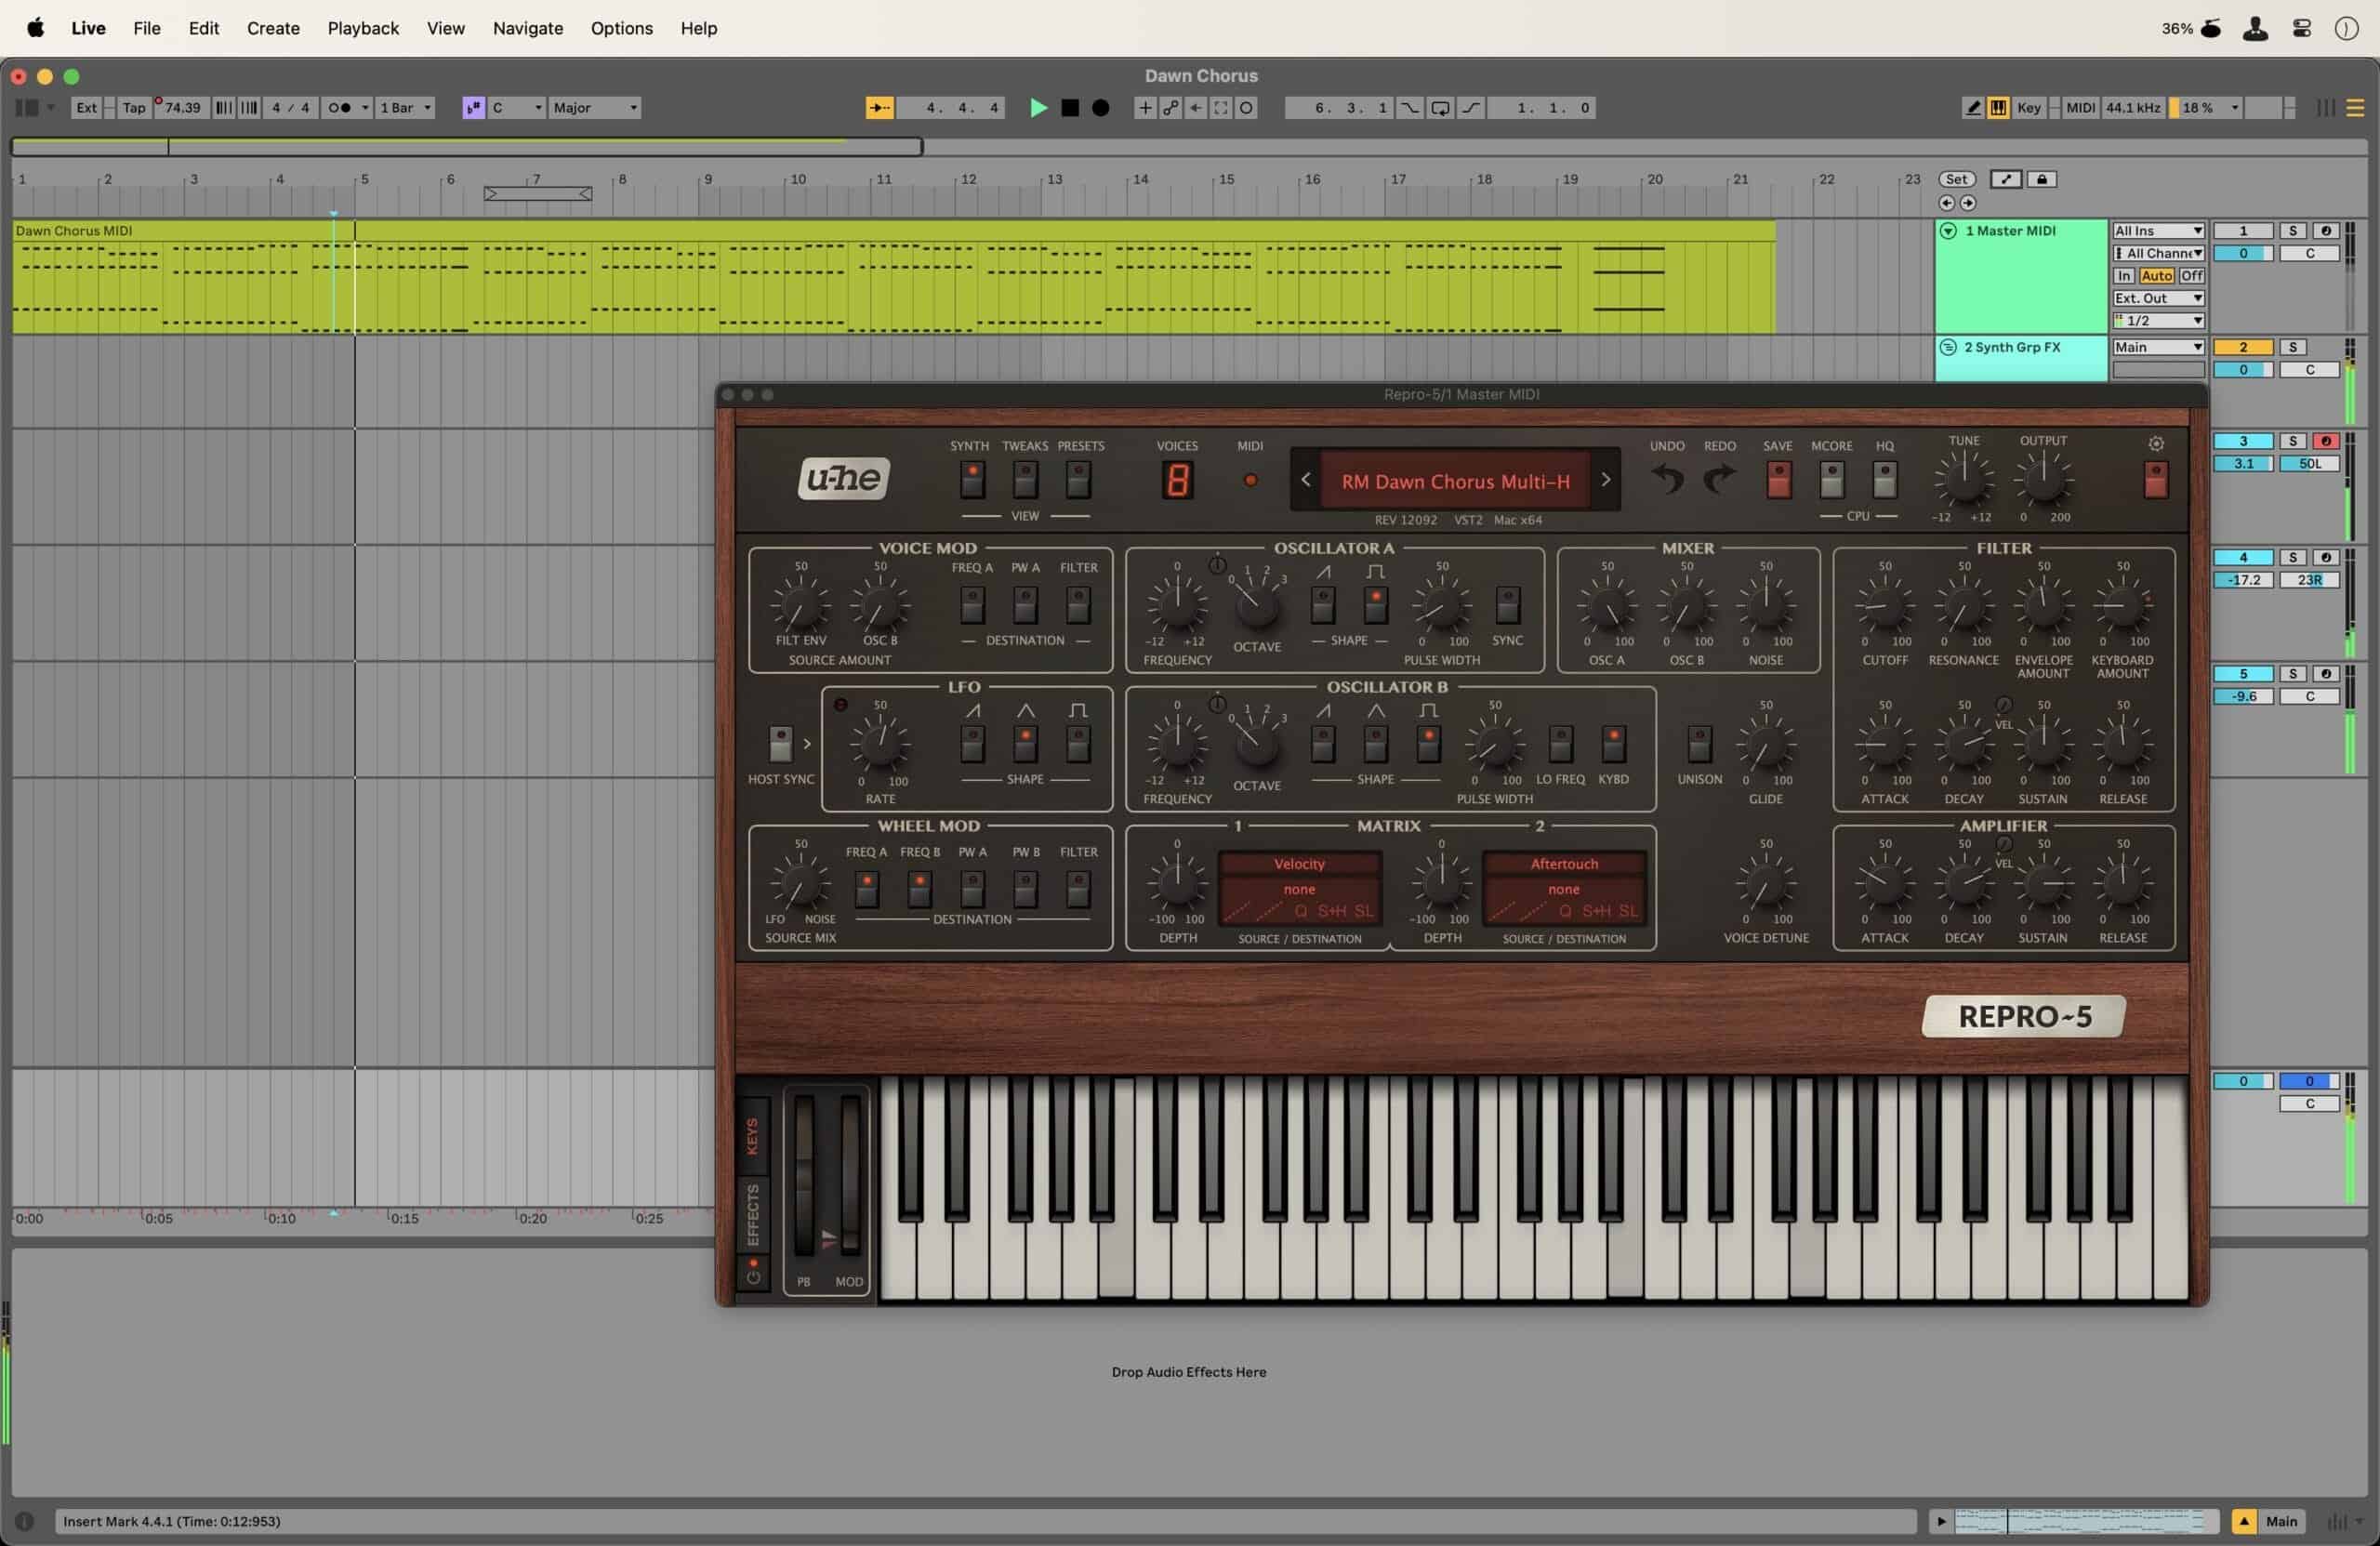Open the Scale Mode toggle icon
The image size is (2380, 1546).
click(473, 108)
